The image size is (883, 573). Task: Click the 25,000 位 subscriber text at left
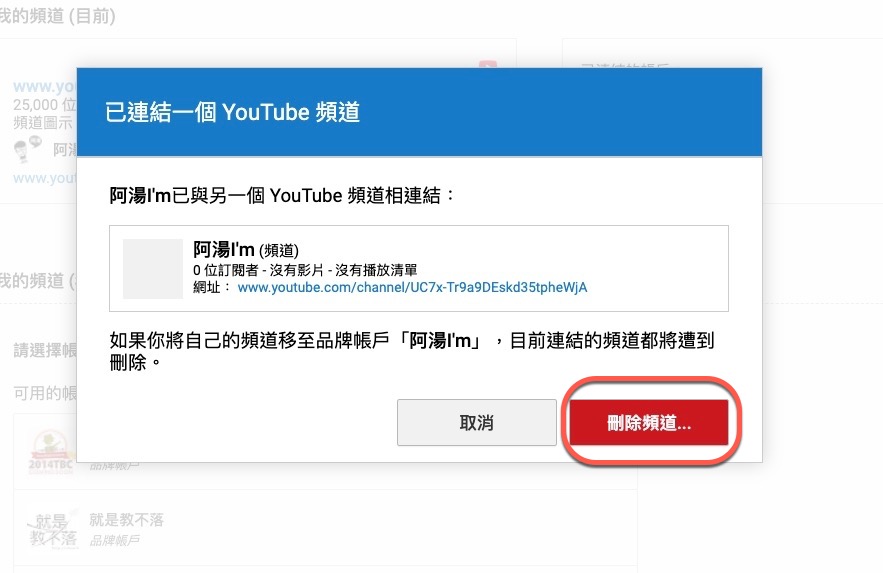44,105
